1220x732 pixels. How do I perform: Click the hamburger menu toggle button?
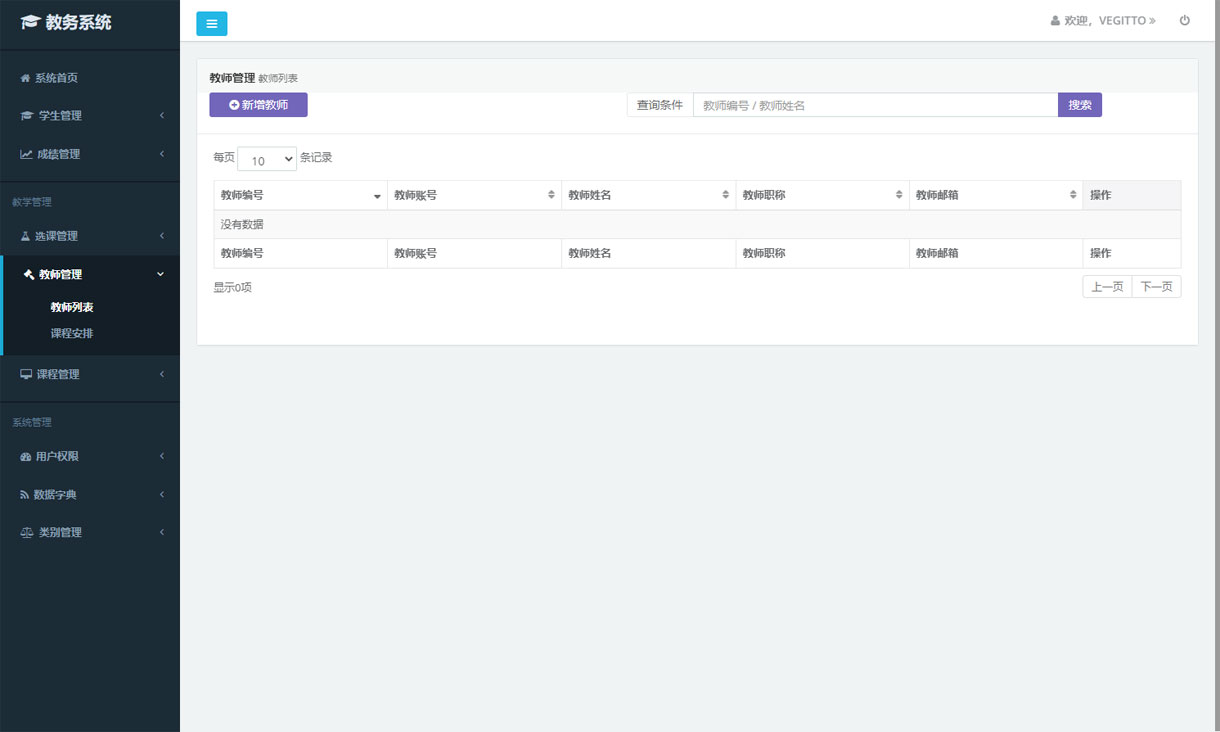[x=211, y=24]
